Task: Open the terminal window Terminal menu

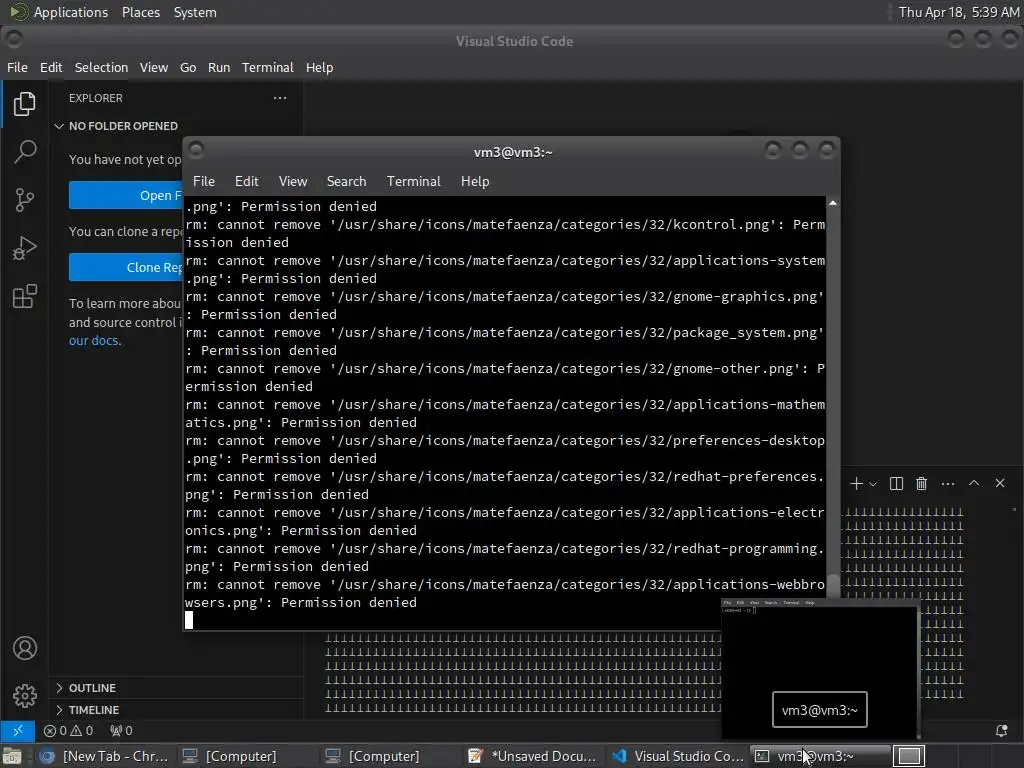Action: [x=413, y=182]
